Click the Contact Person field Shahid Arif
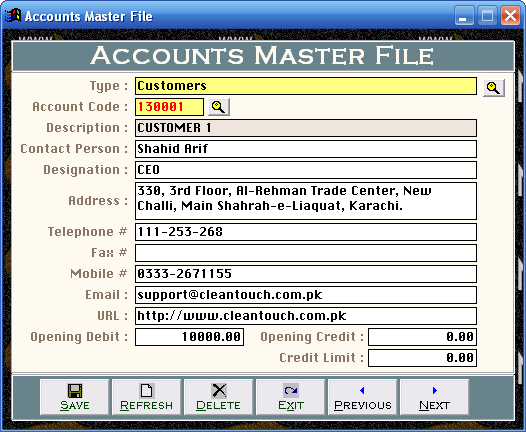The width and height of the screenshot is (526, 432). [306, 149]
